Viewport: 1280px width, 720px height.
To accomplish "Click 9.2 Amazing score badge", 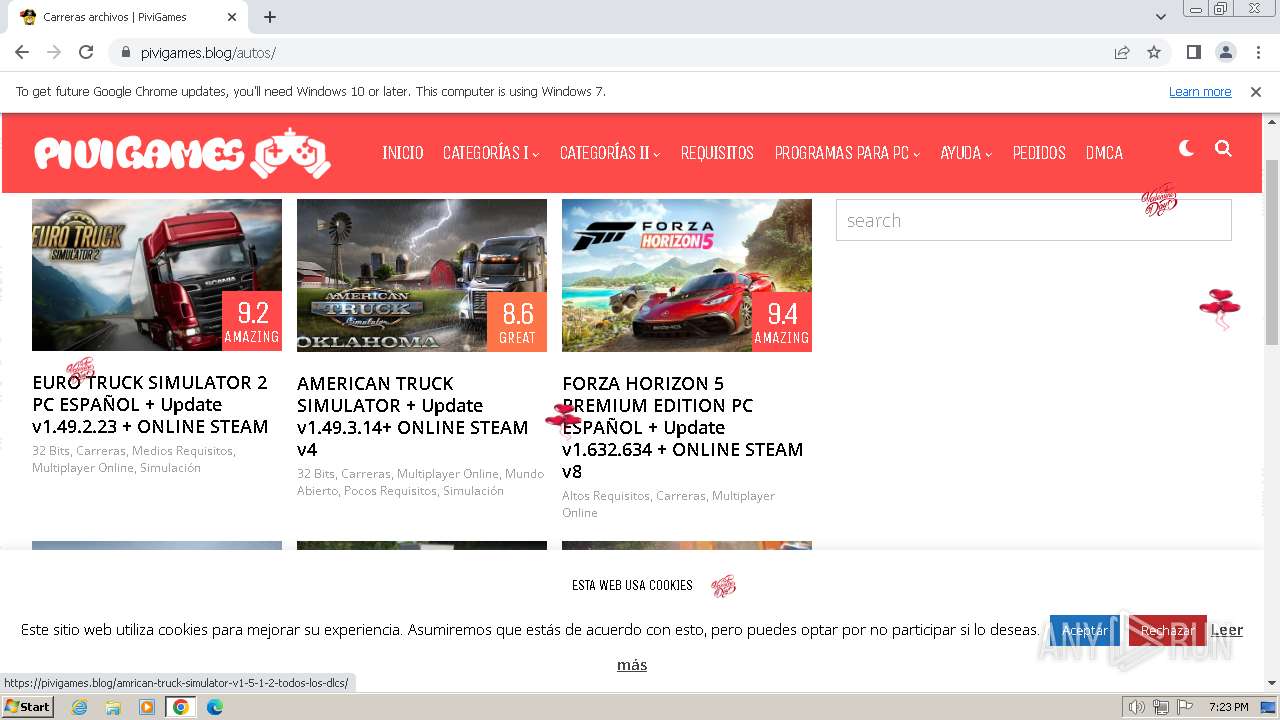I will (x=252, y=321).
